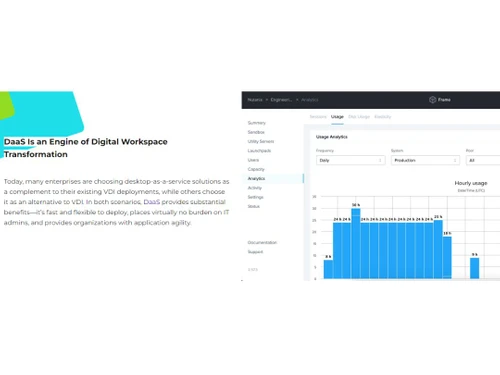
Task: Switch to the Disk Usage tab
Action: (x=359, y=117)
